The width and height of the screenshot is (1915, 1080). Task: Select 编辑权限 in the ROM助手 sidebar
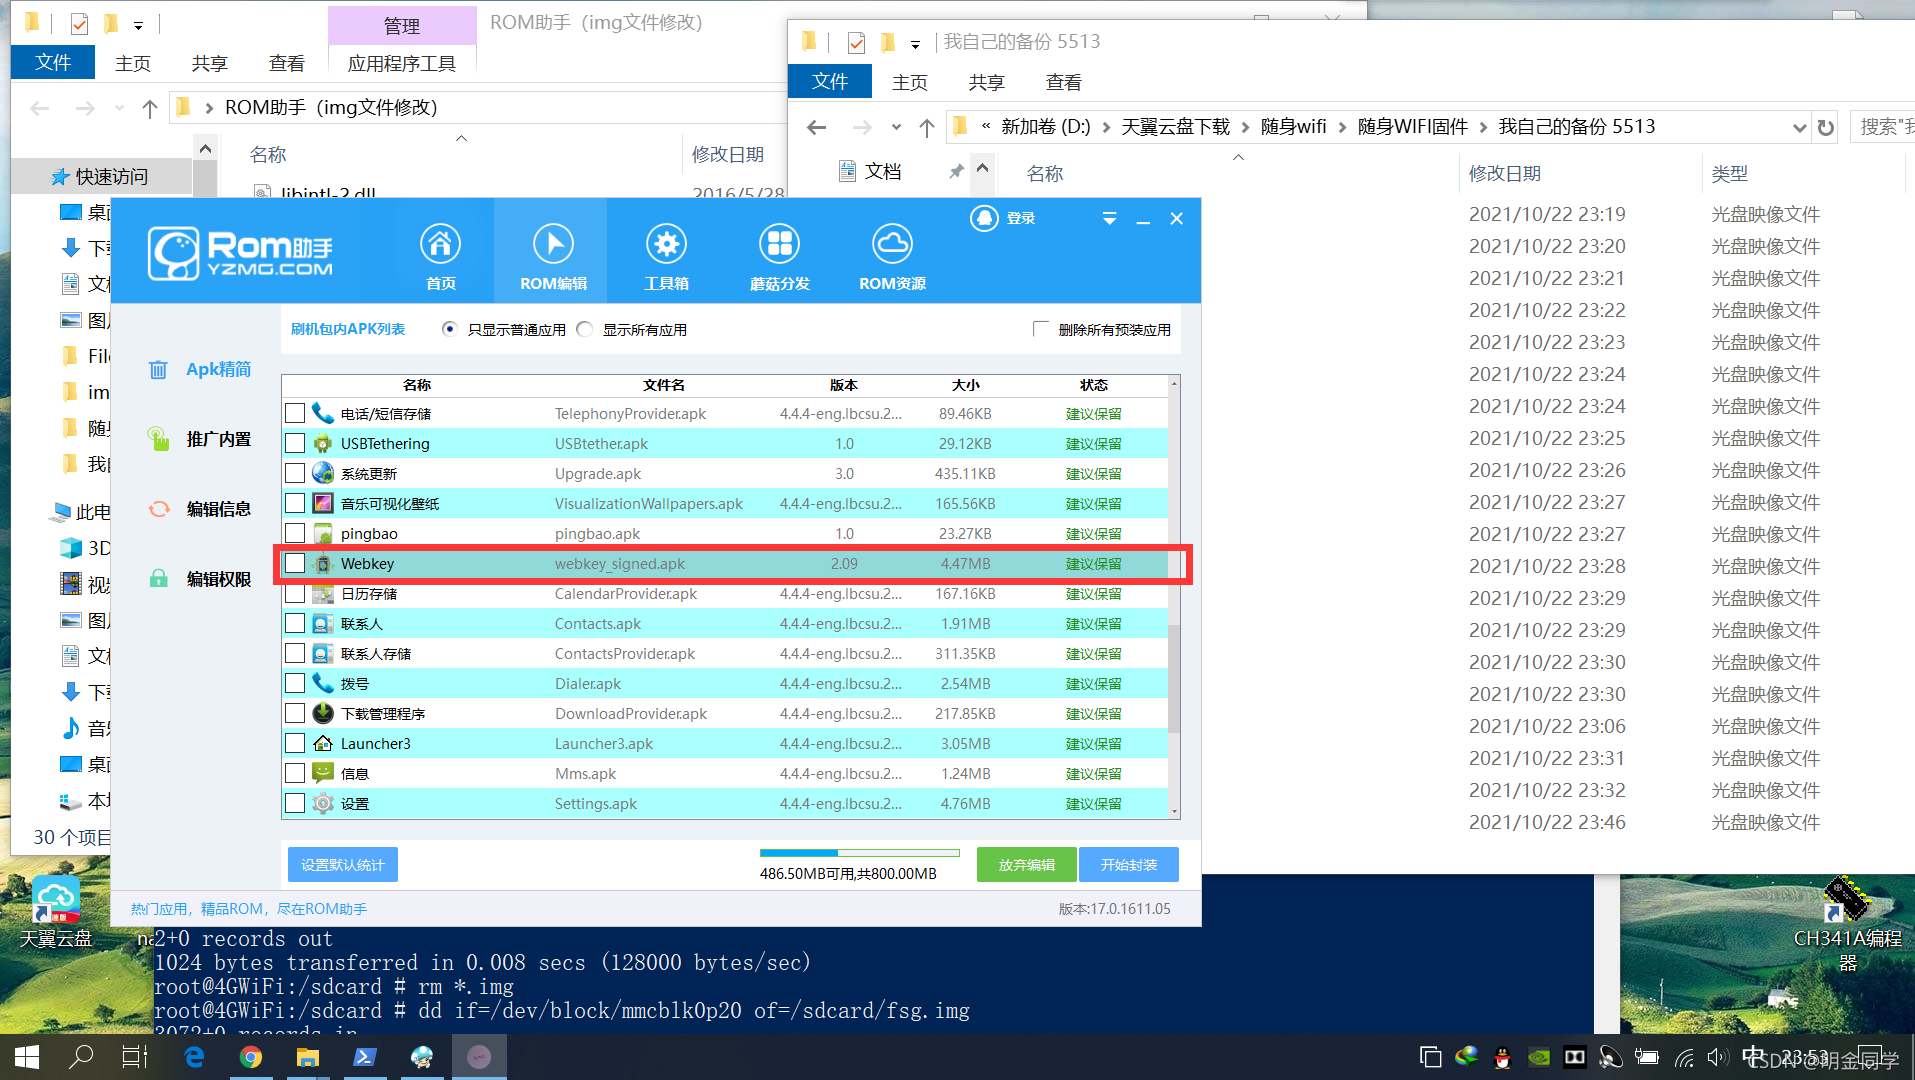tap(200, 579)
